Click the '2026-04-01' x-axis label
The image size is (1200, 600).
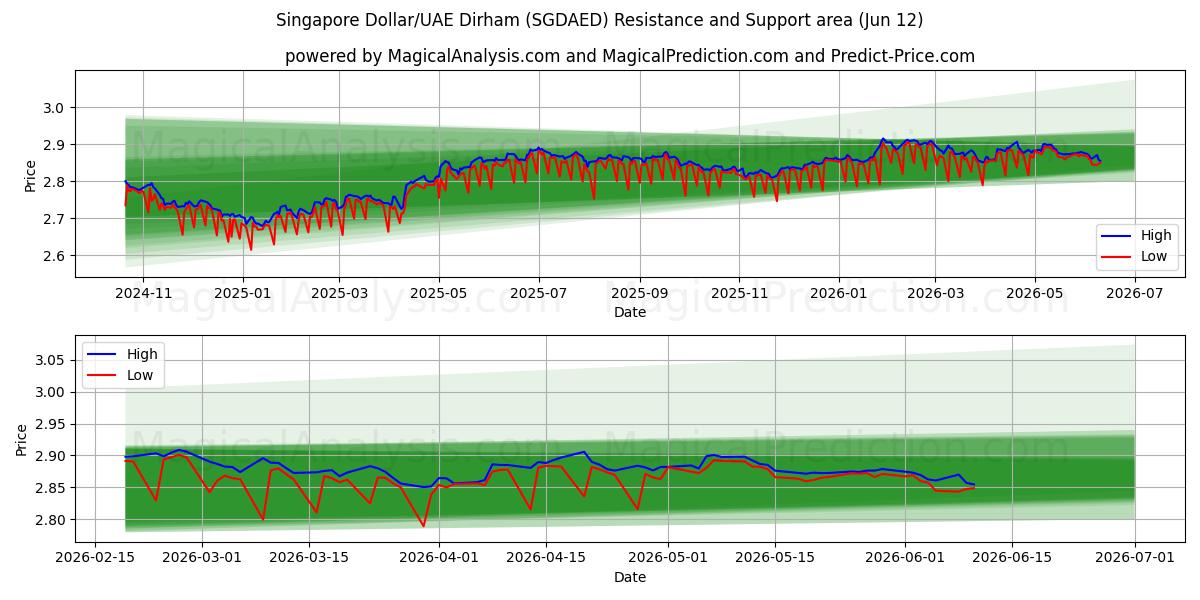click(x=438, y=559)
